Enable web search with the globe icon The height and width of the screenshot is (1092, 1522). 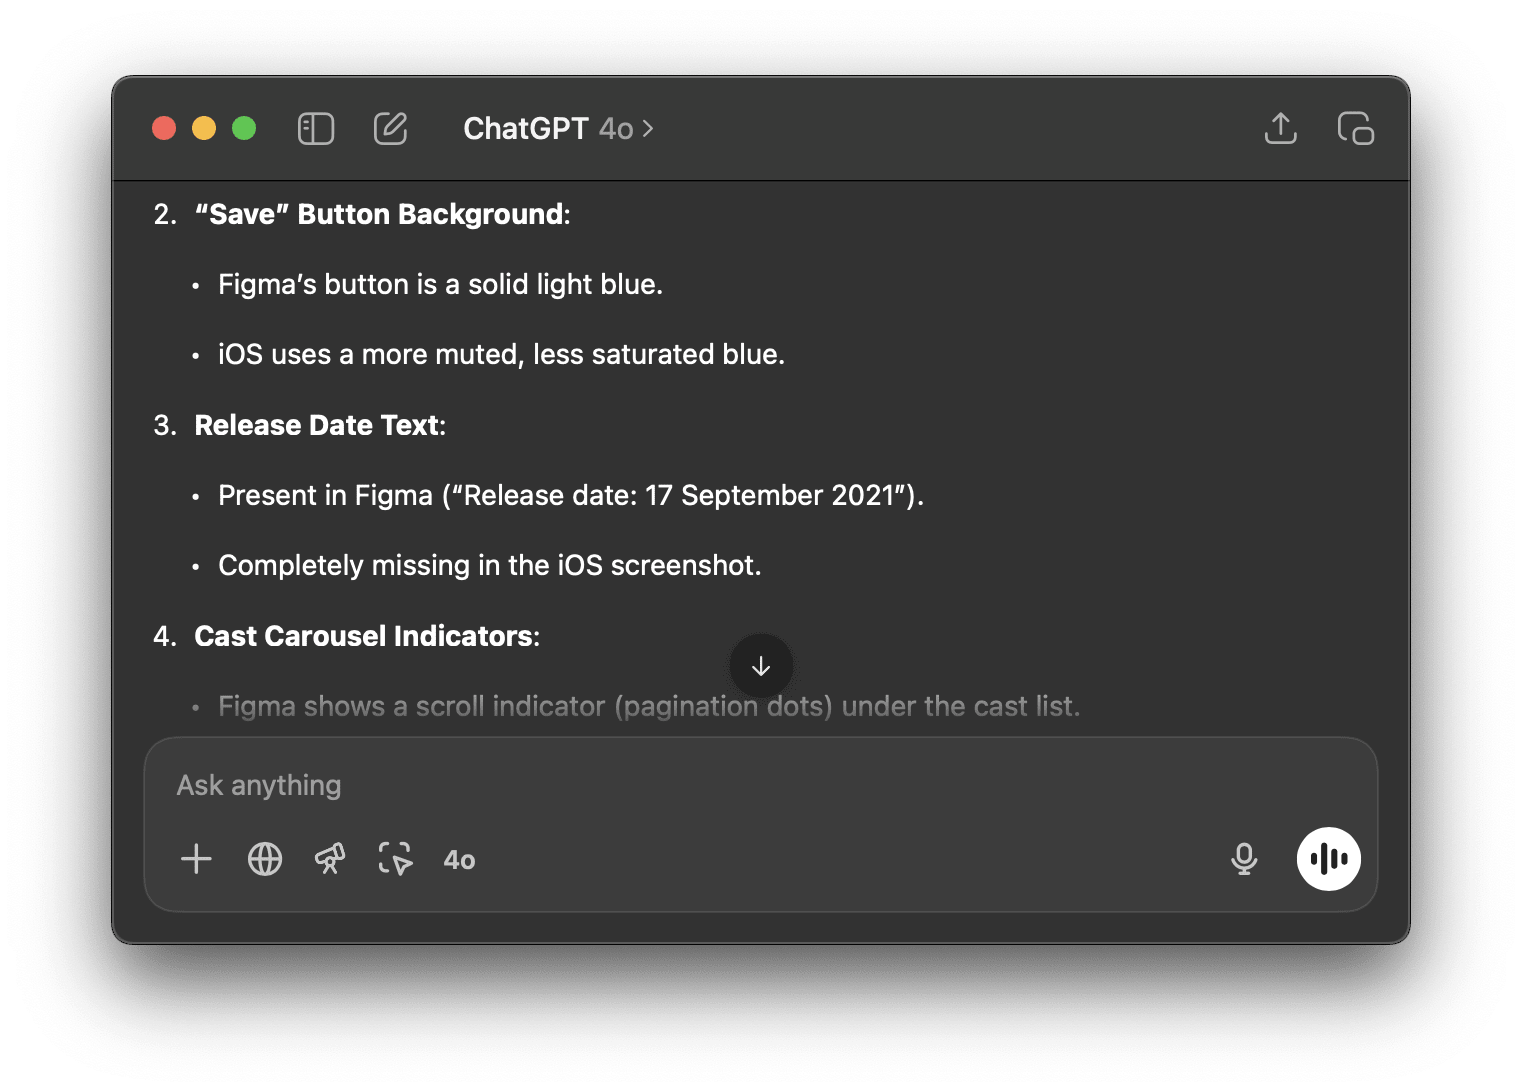264,858
